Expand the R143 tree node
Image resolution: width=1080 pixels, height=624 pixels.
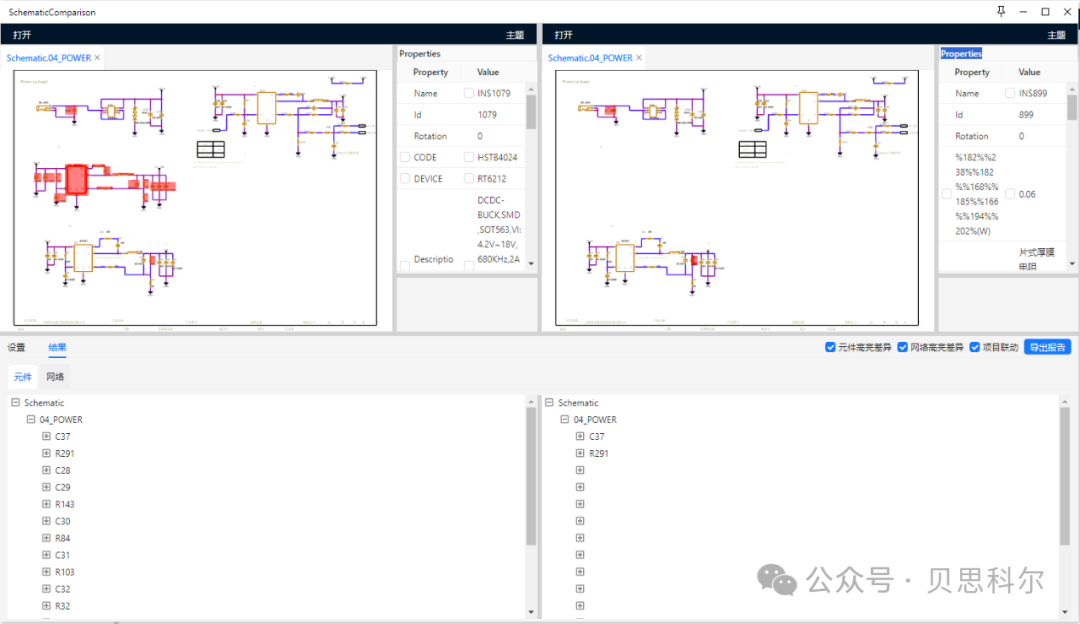[x=46, y=504]
